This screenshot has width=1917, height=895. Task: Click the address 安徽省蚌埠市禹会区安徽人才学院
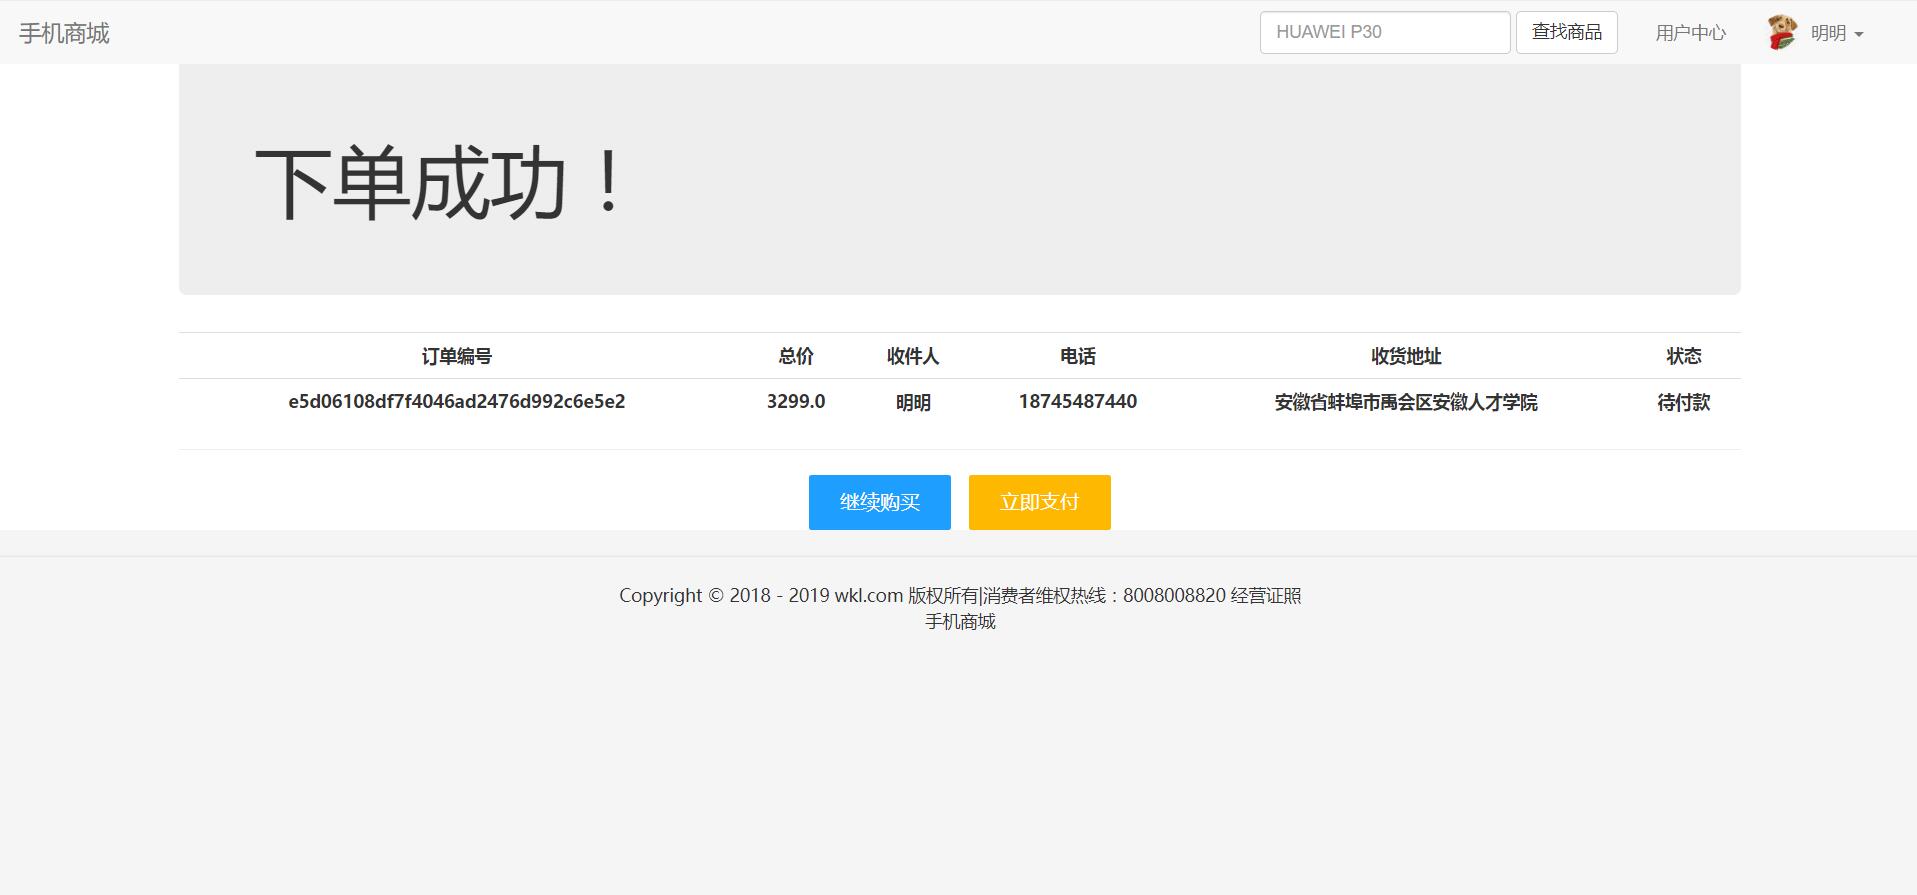[x=1406, y=403]
